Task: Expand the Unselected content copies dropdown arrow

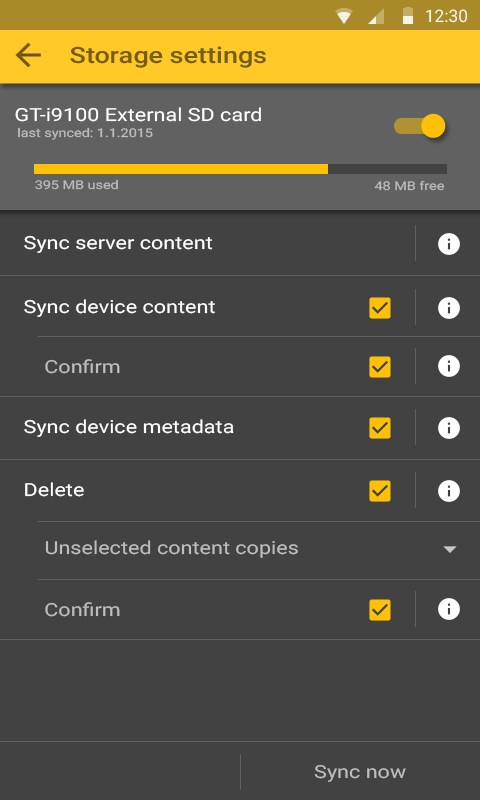Action: pos(449,549)
